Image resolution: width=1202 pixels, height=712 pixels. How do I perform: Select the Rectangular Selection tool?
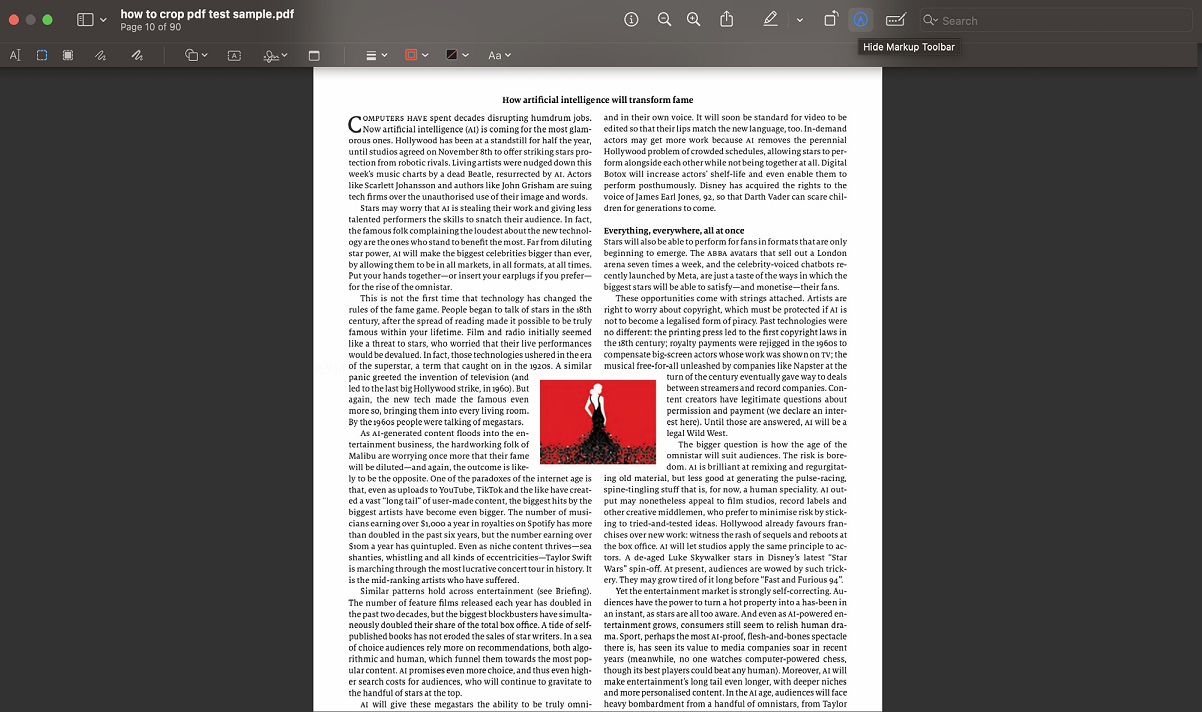41,55
